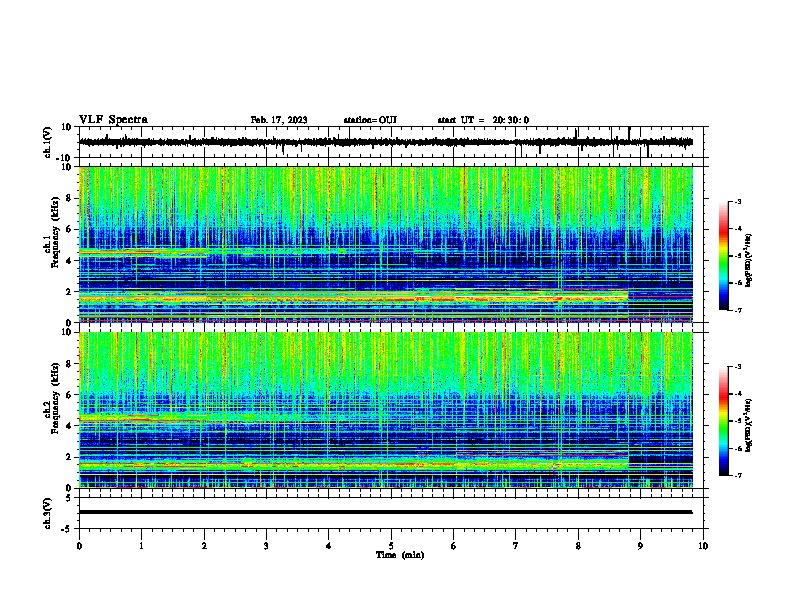Click the 'ch.3(V)' axis label
The image size is (792, 612).
pyautogui.click(x=48, y=514)
